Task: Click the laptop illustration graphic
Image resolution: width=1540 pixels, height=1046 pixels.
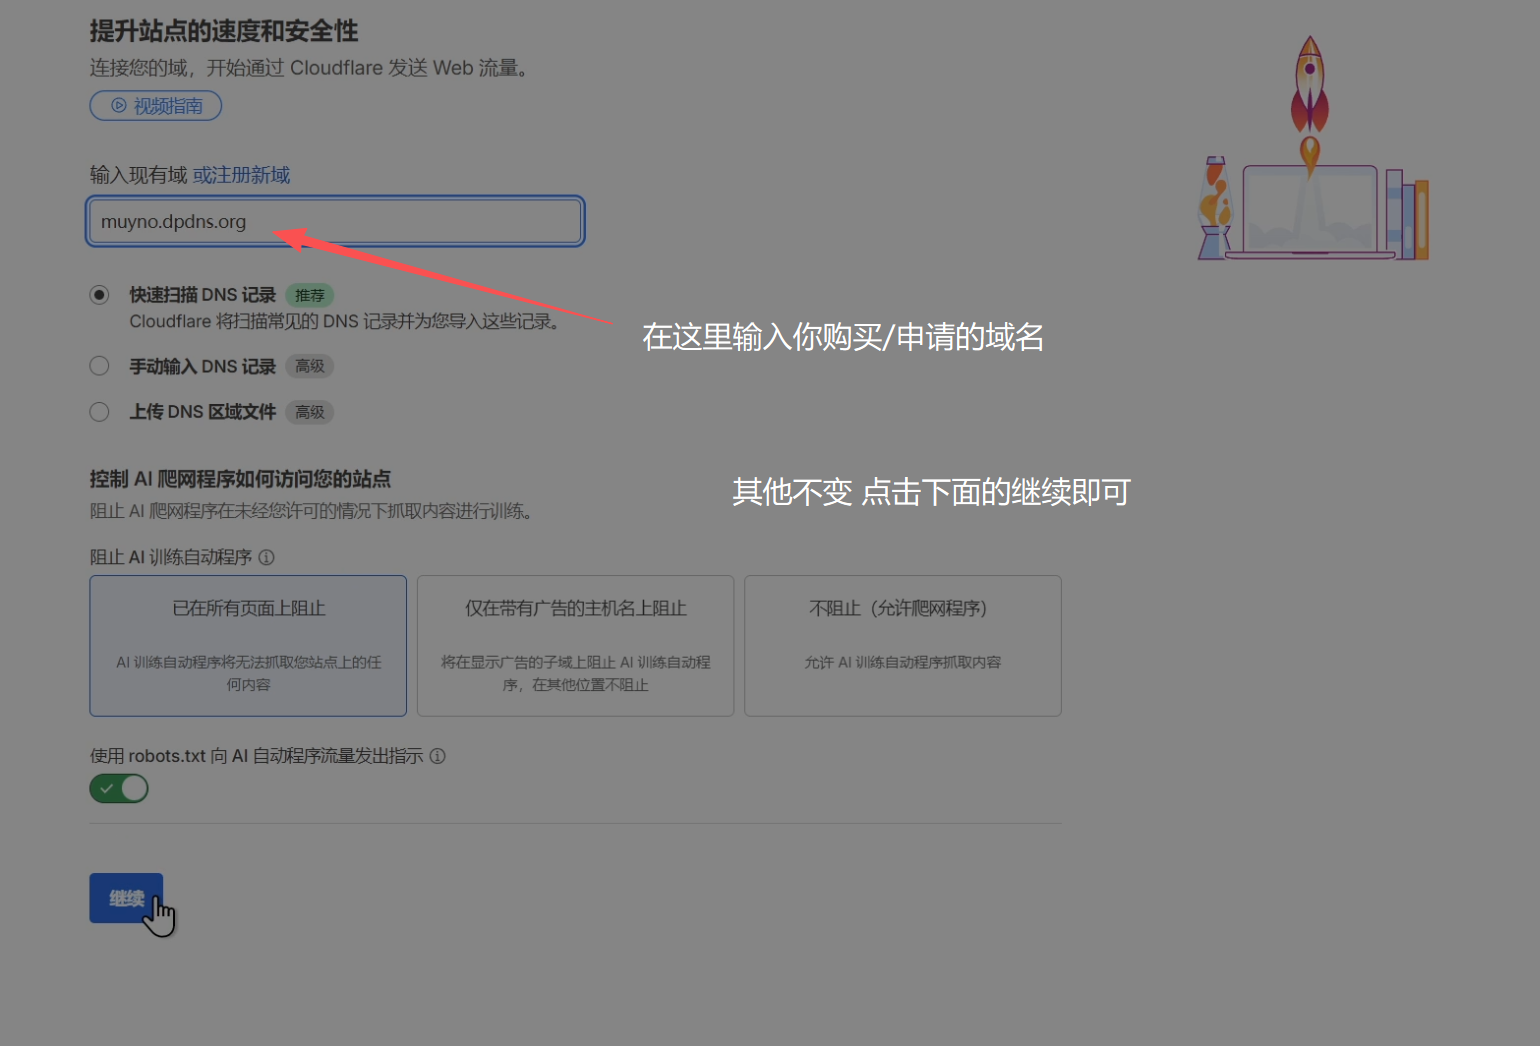Action: (1309, 212)
